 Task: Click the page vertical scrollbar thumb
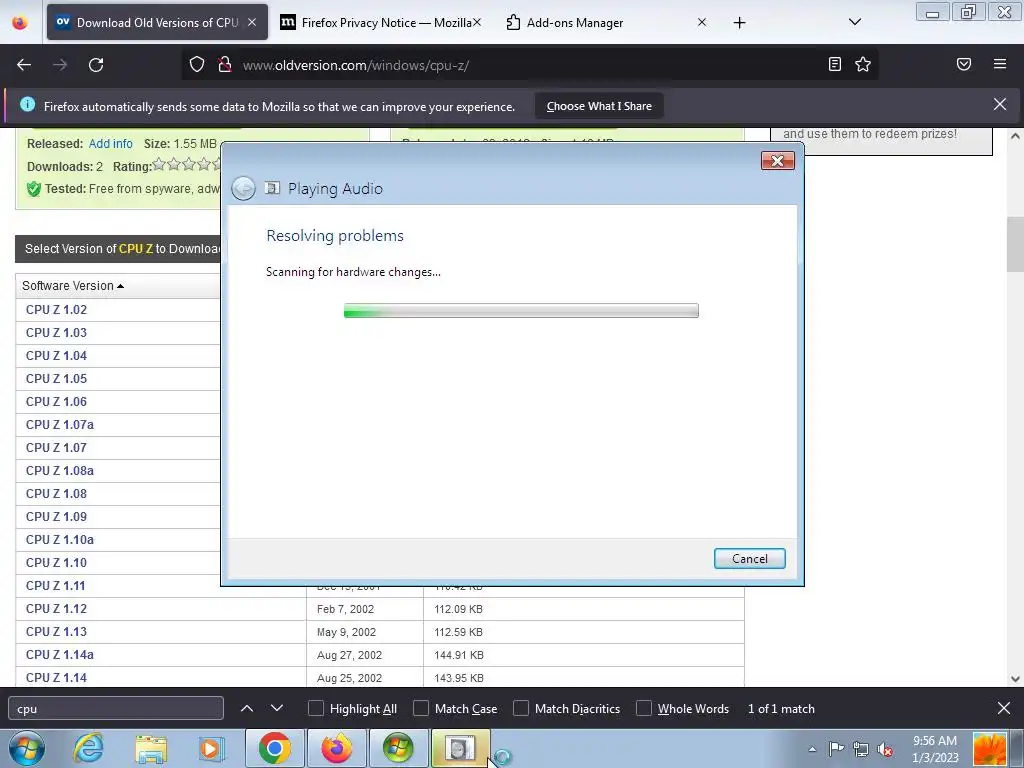click(1015, 244)
